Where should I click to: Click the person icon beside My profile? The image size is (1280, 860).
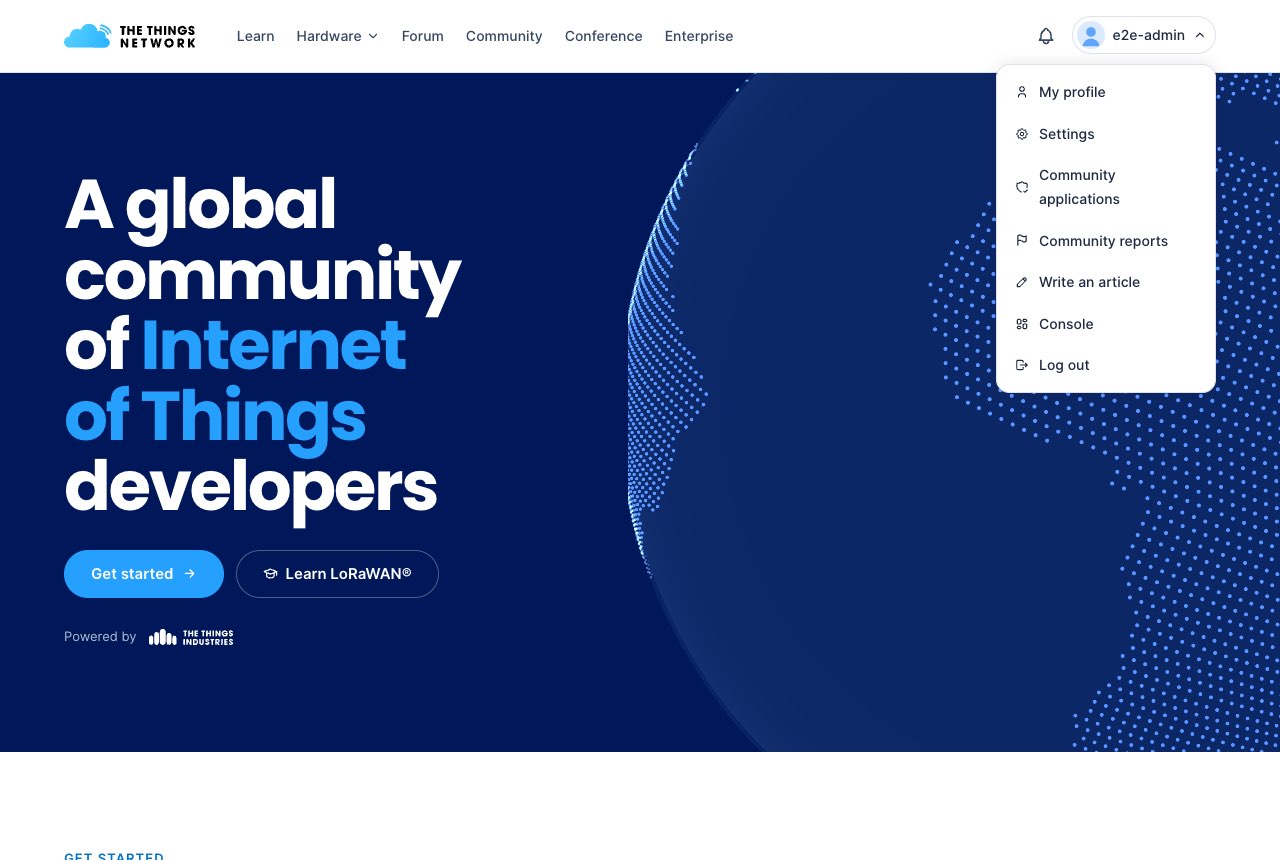pyautogui.click(x=1022, y=92)
